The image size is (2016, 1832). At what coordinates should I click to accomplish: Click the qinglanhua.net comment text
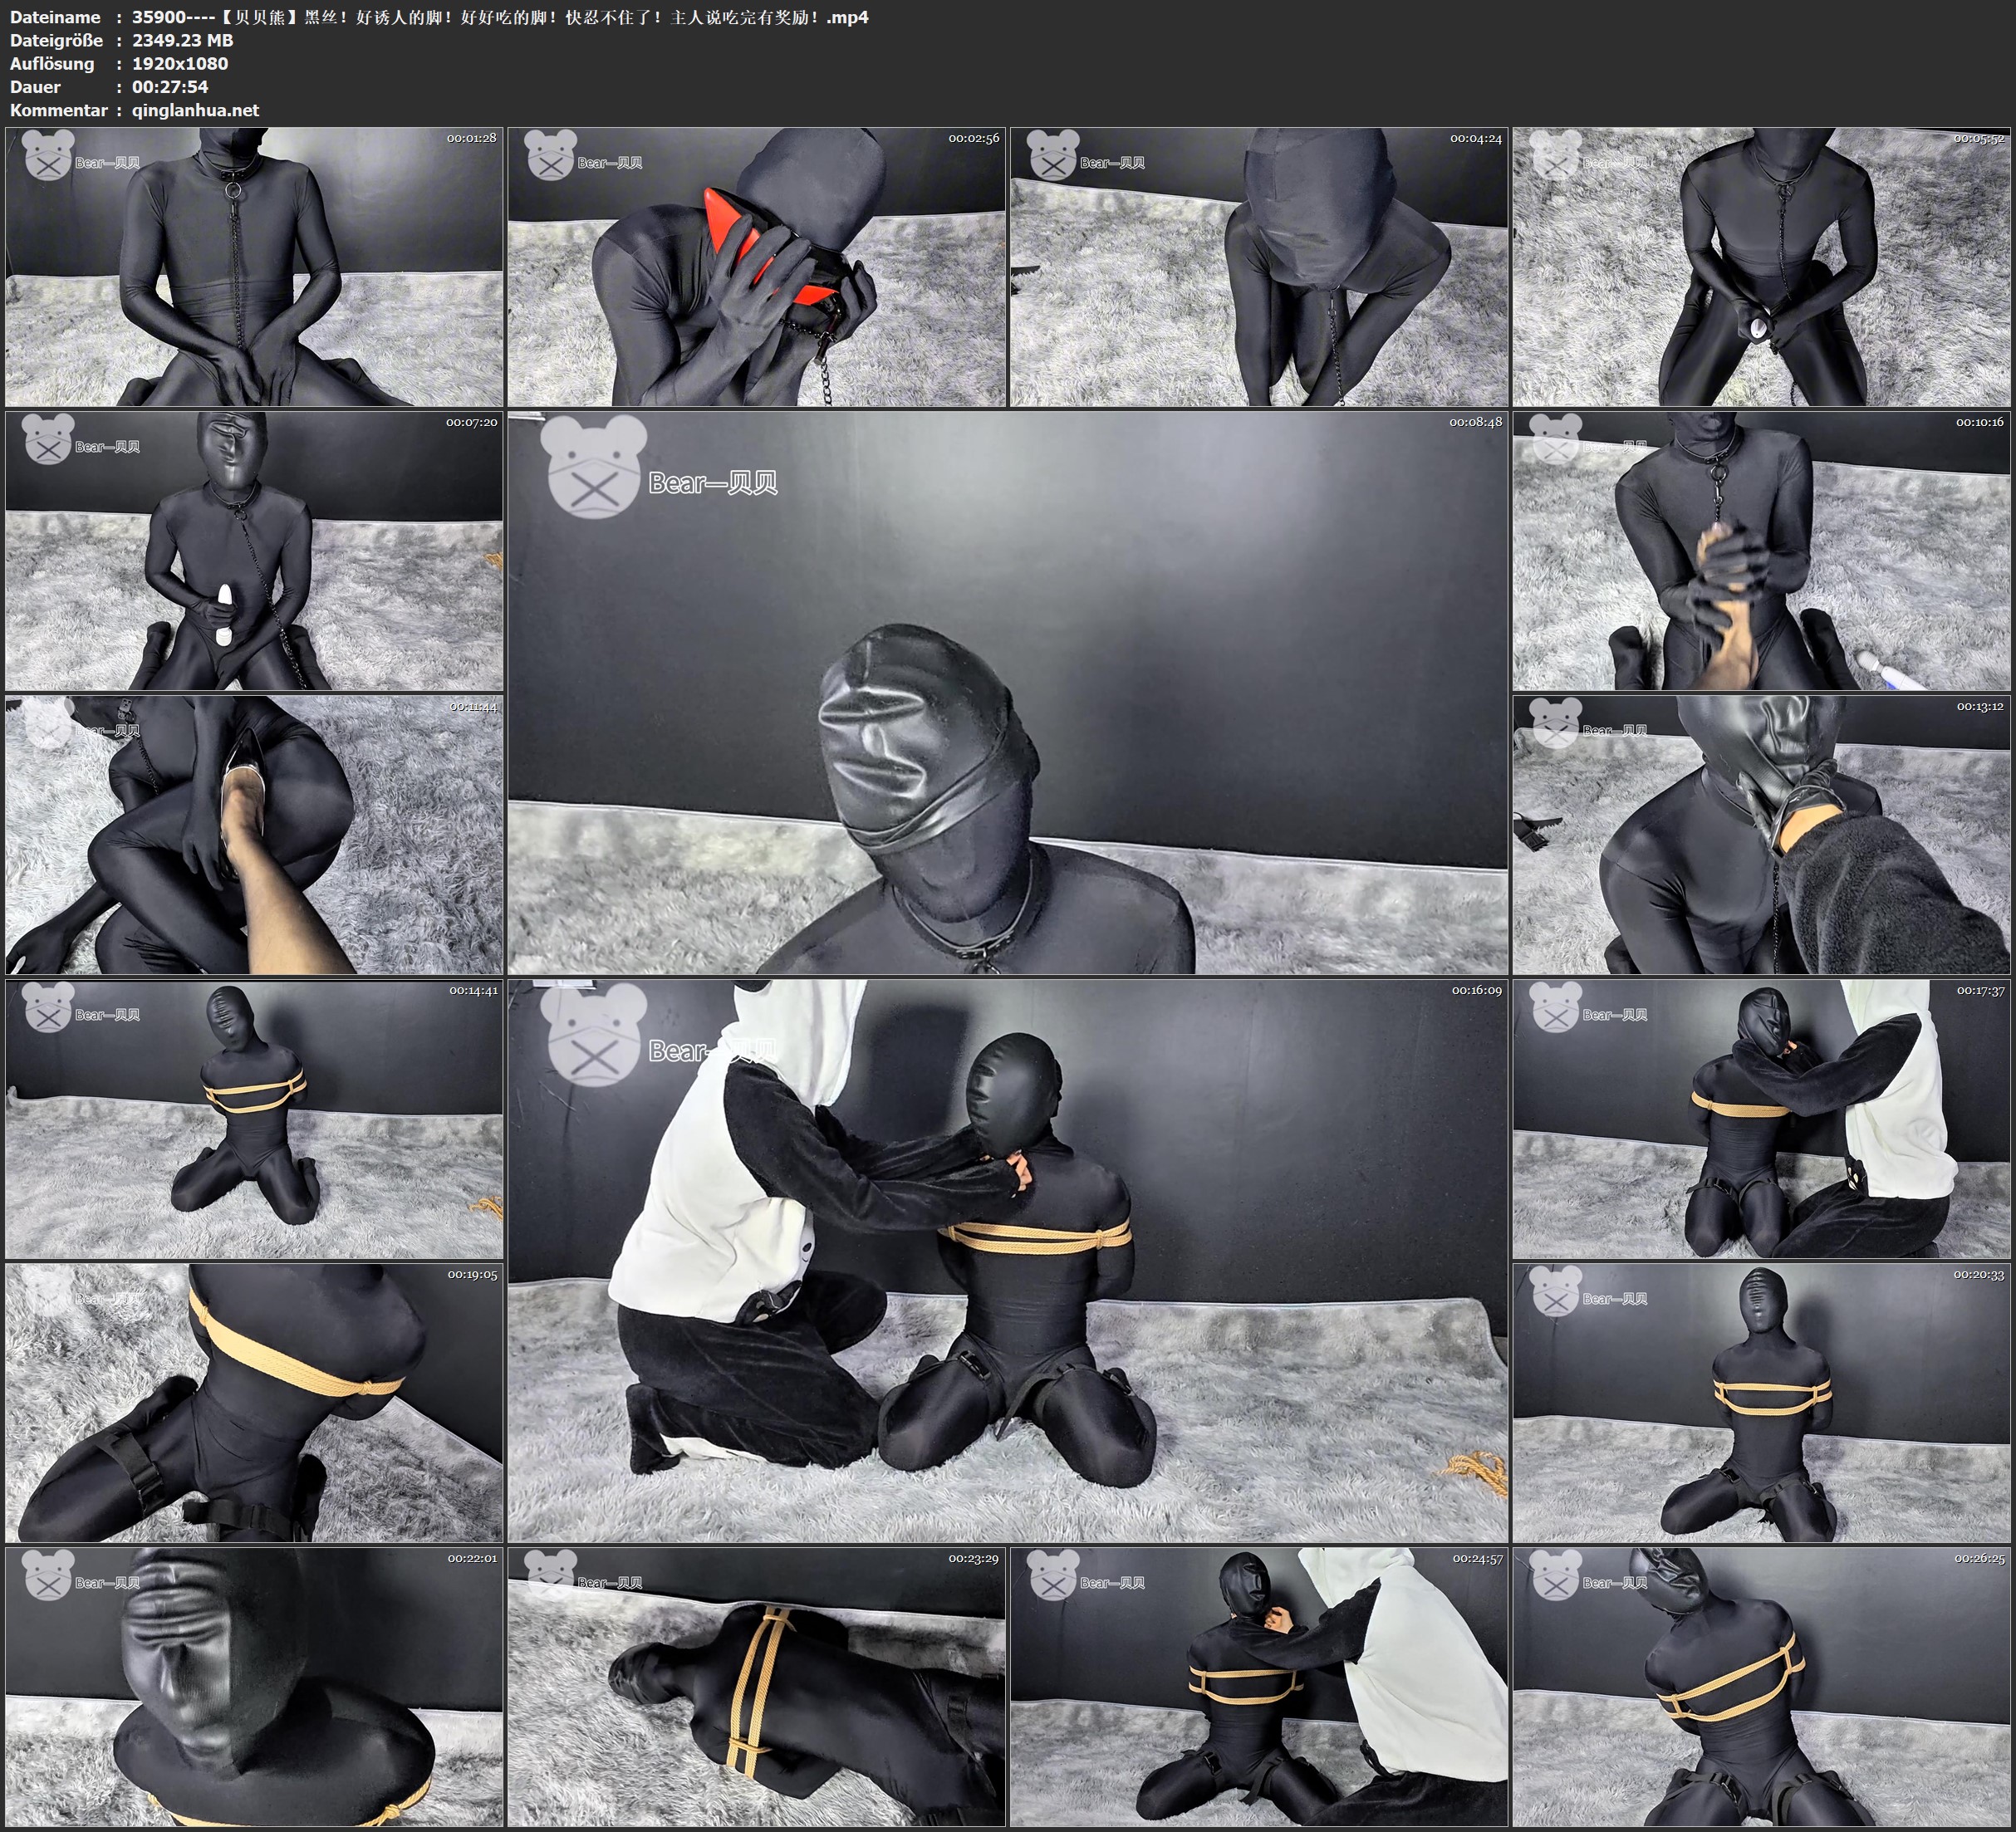[195, 110]
